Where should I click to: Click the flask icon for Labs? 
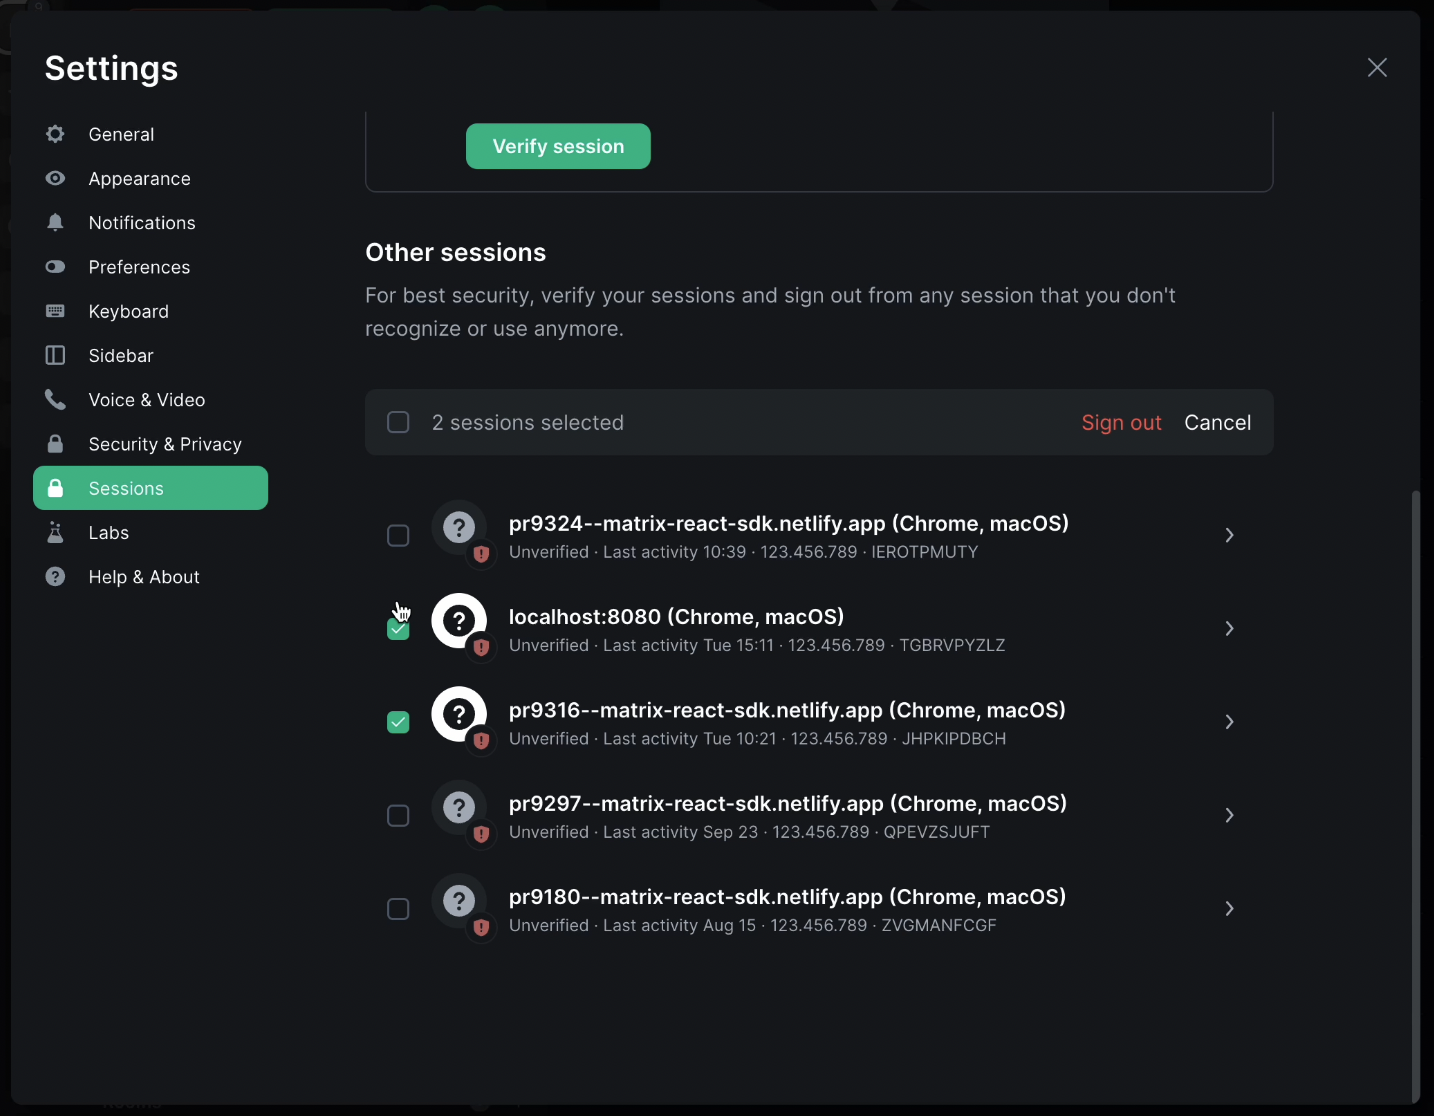[x=55, y=533]
